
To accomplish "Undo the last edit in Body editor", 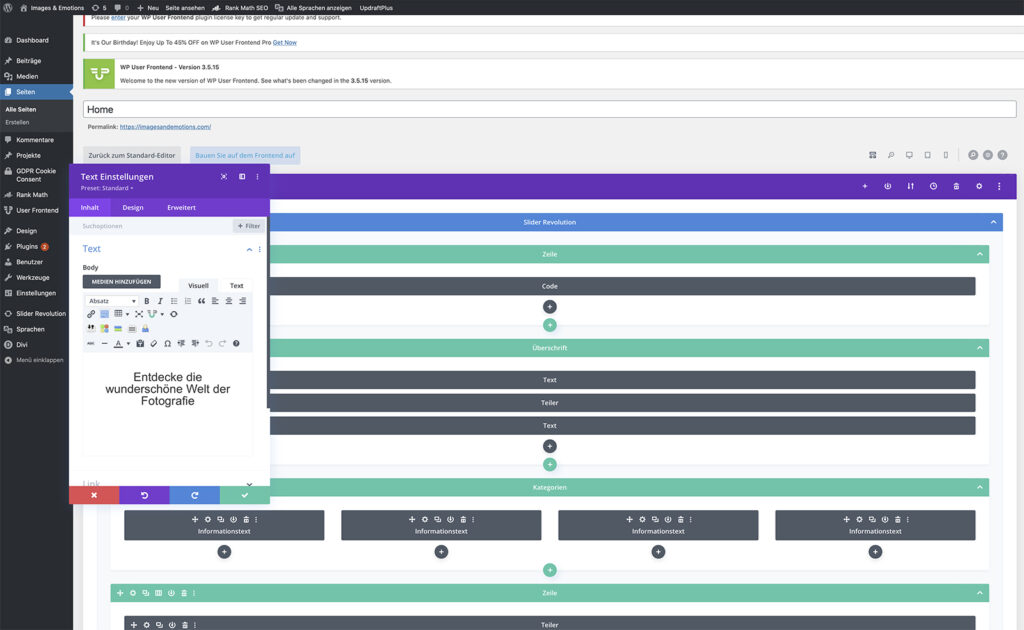I will click(x=208, y=343).
